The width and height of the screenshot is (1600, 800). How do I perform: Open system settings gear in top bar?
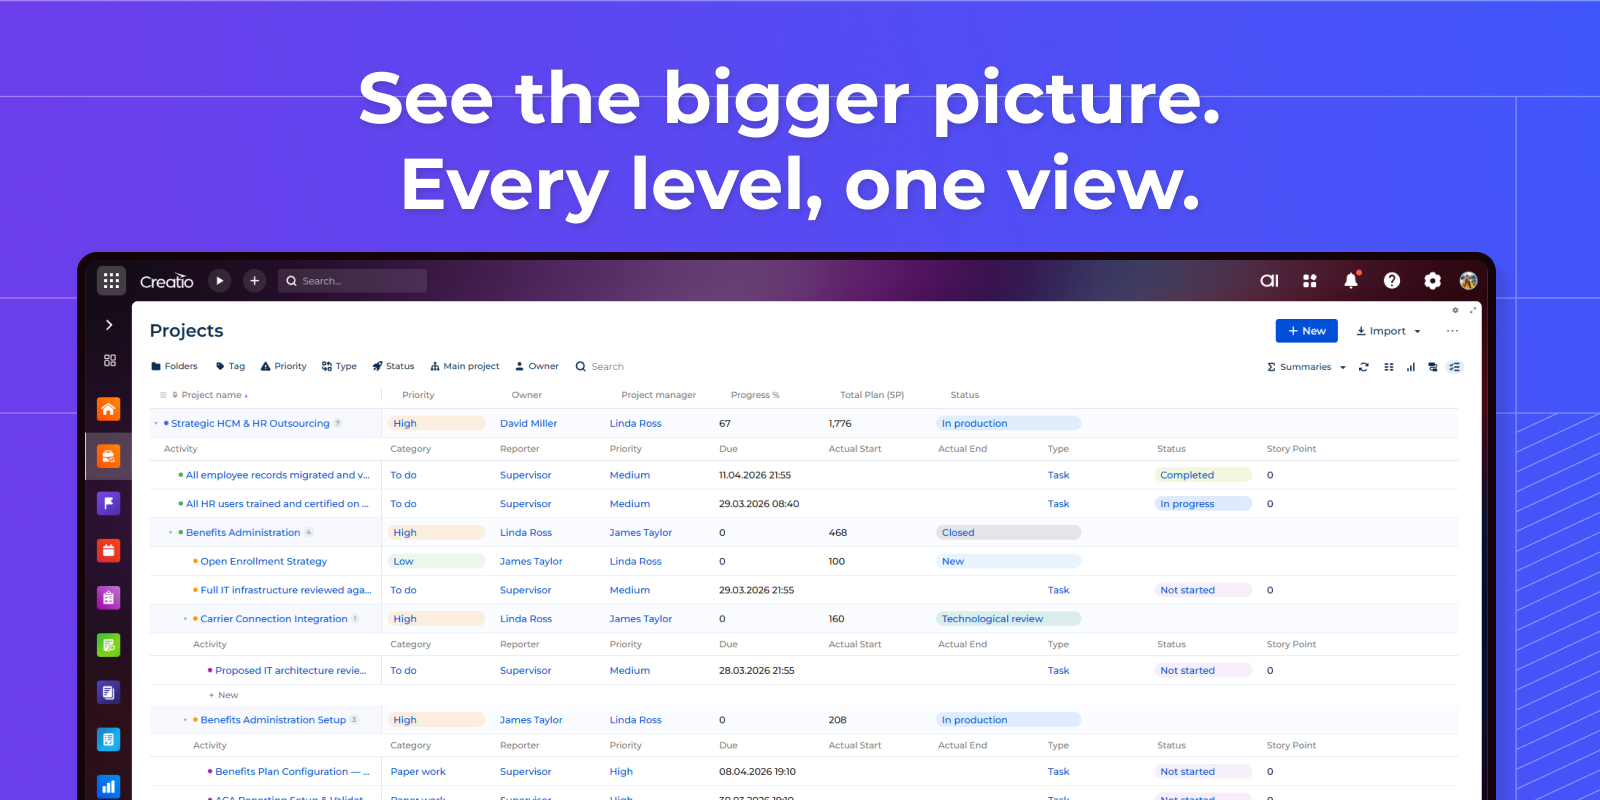pyautogui.click(x=1432, y=281)
